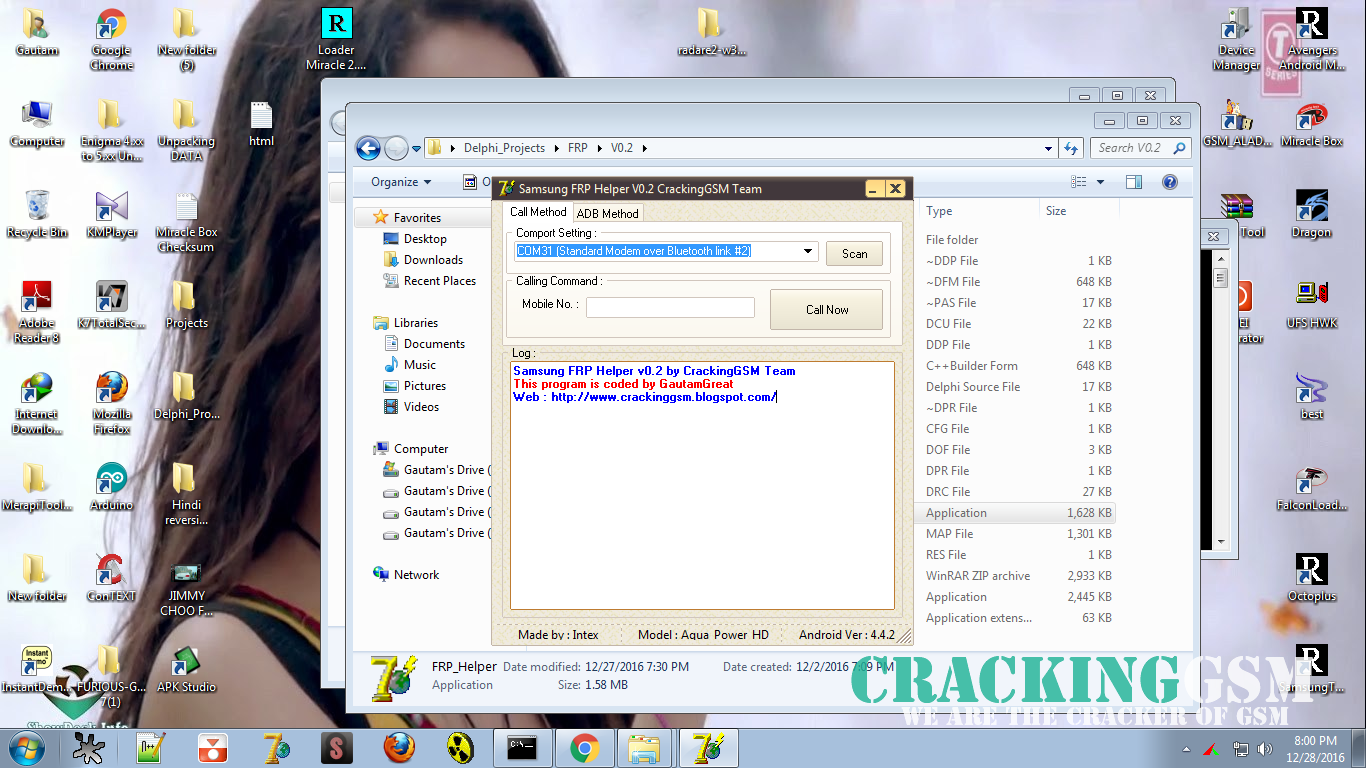Screen dimensions: 1366x768
Task: Click the FRP Helper icon in the taskbar
Action: (x=707, y=748)
